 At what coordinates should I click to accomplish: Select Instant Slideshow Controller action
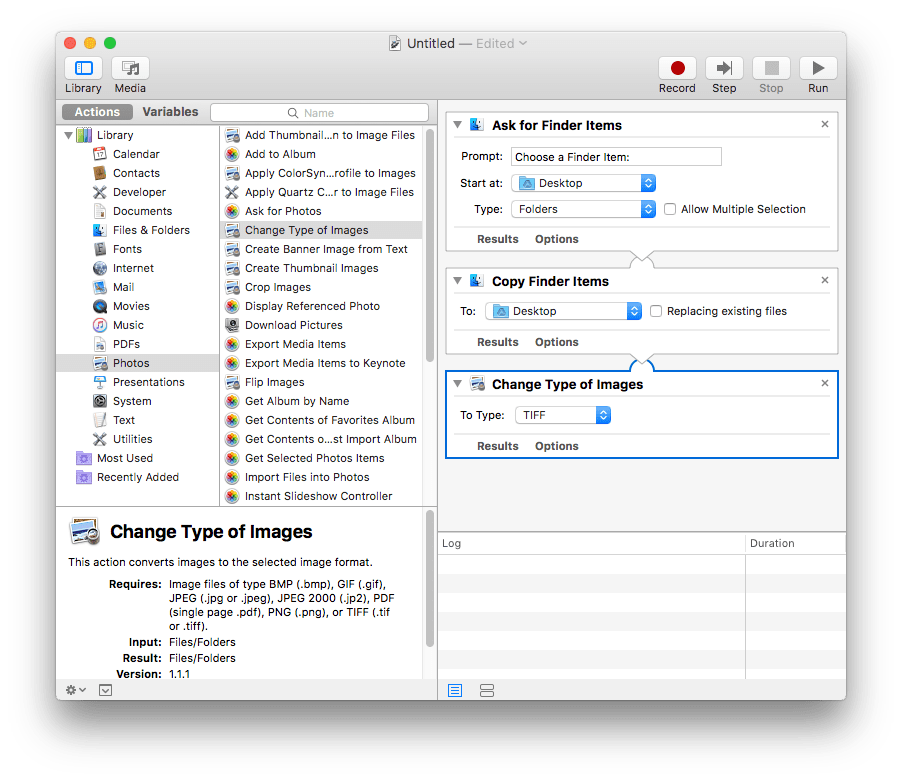(x=318, y=496)
